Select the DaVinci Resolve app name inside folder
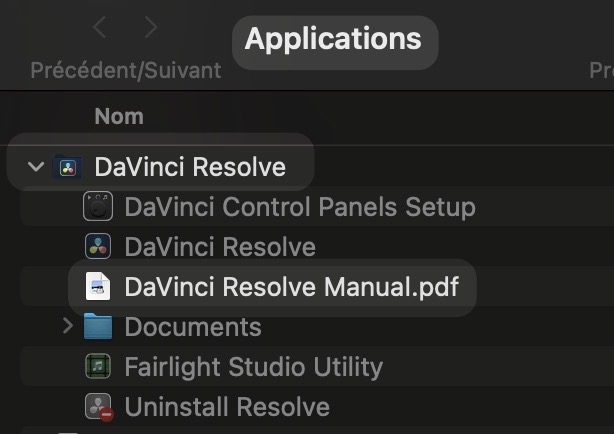 pos(220,247)
